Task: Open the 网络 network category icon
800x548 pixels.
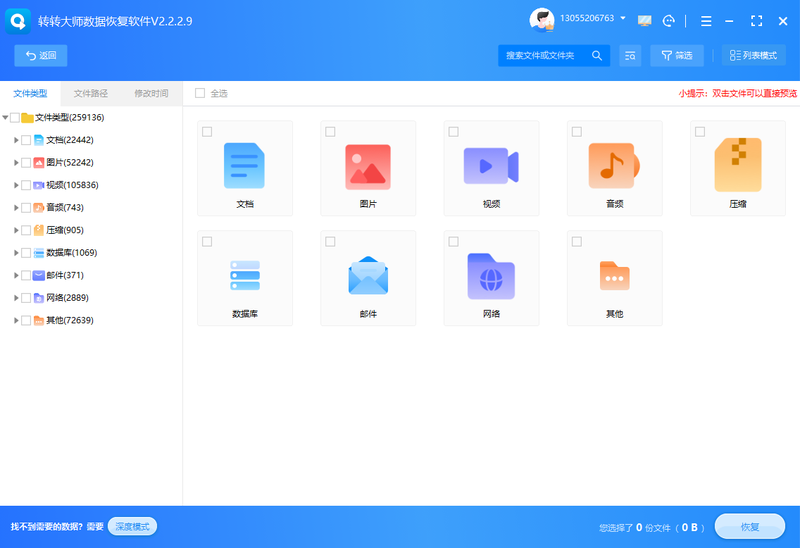Action: point(491,276)
